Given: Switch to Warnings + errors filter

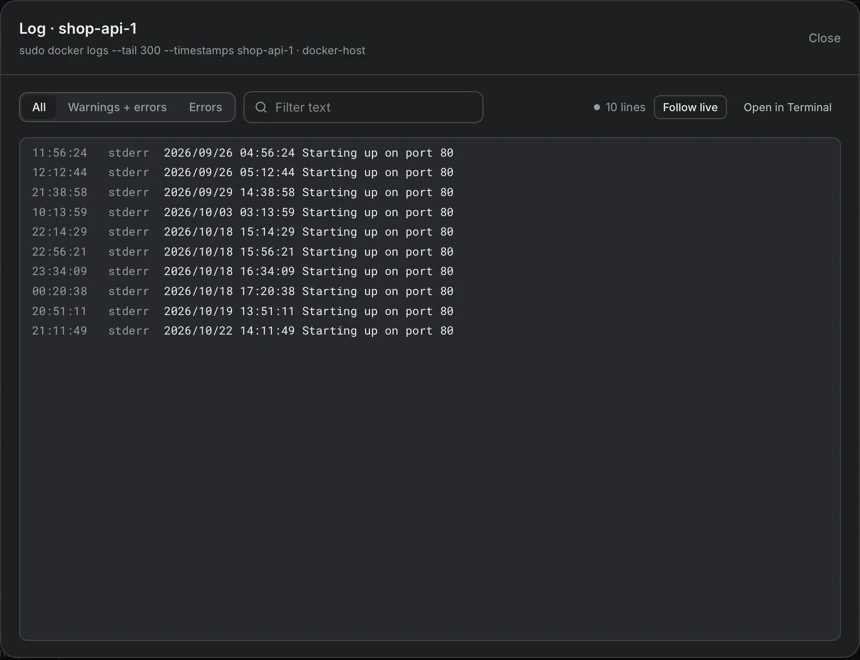Looking at the screenshot, I should (117, 108).
